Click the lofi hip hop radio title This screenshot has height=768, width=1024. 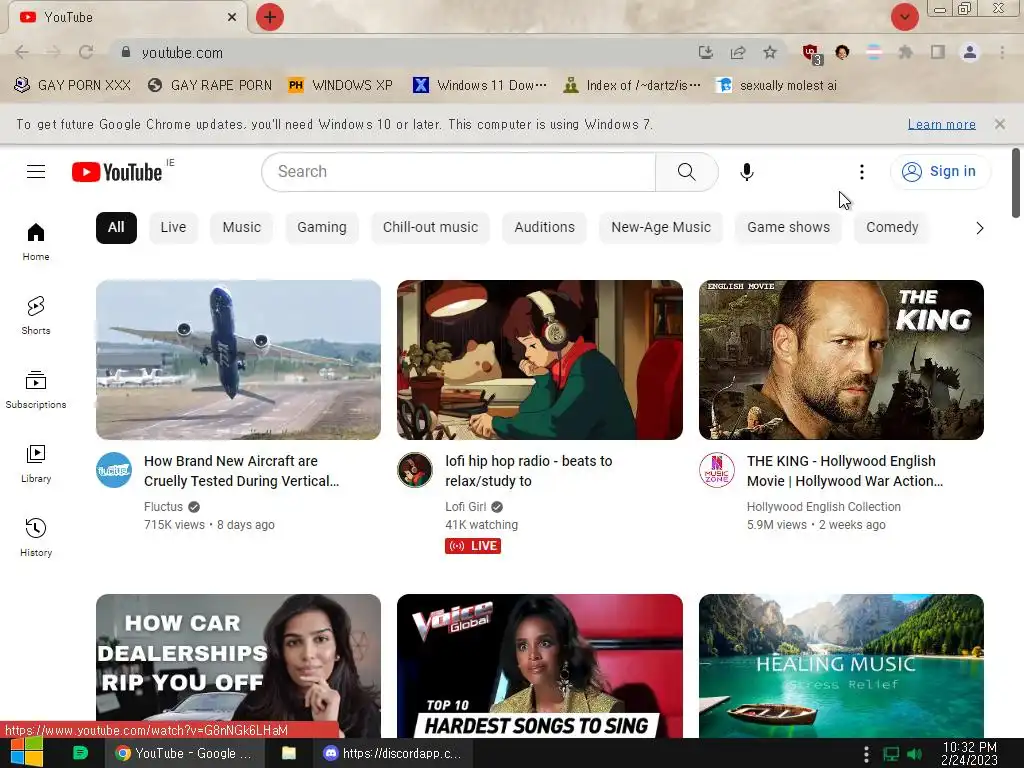(x=528, y=471)
